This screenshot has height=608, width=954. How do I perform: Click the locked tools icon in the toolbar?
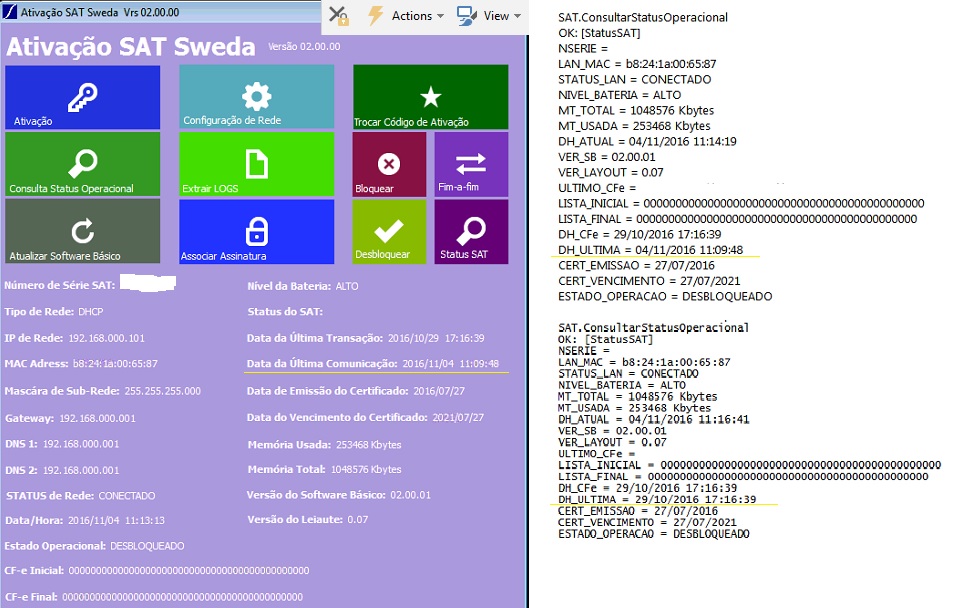338,15
